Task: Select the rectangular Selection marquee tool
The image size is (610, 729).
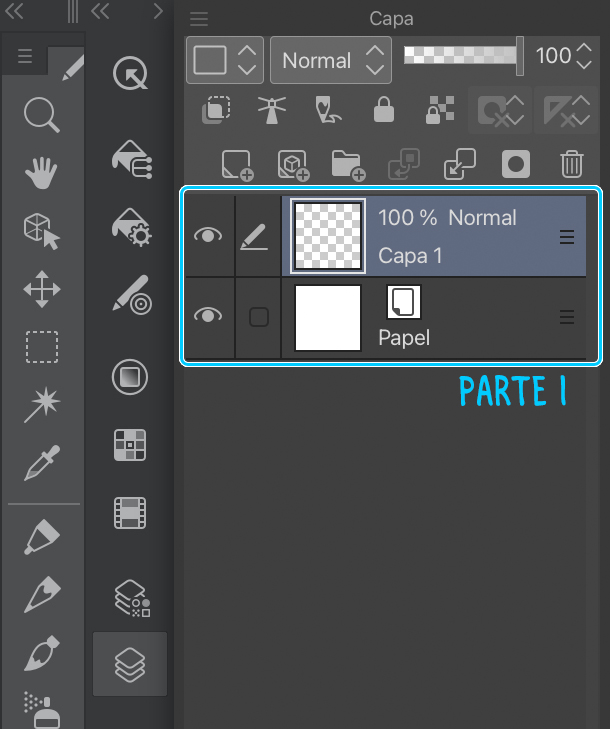Action: tap(41, 347)
